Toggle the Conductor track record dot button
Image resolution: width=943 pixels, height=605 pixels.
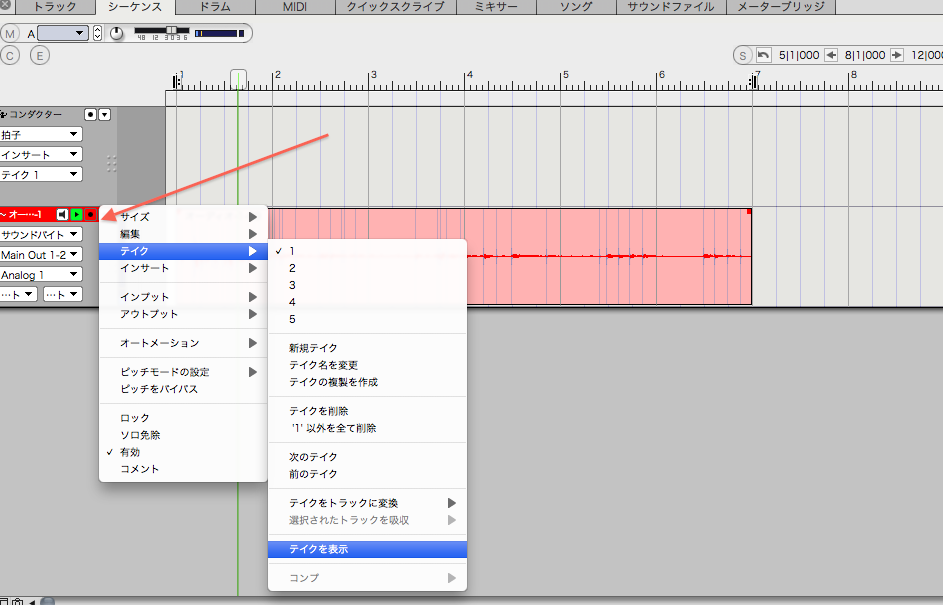(90, 114)
